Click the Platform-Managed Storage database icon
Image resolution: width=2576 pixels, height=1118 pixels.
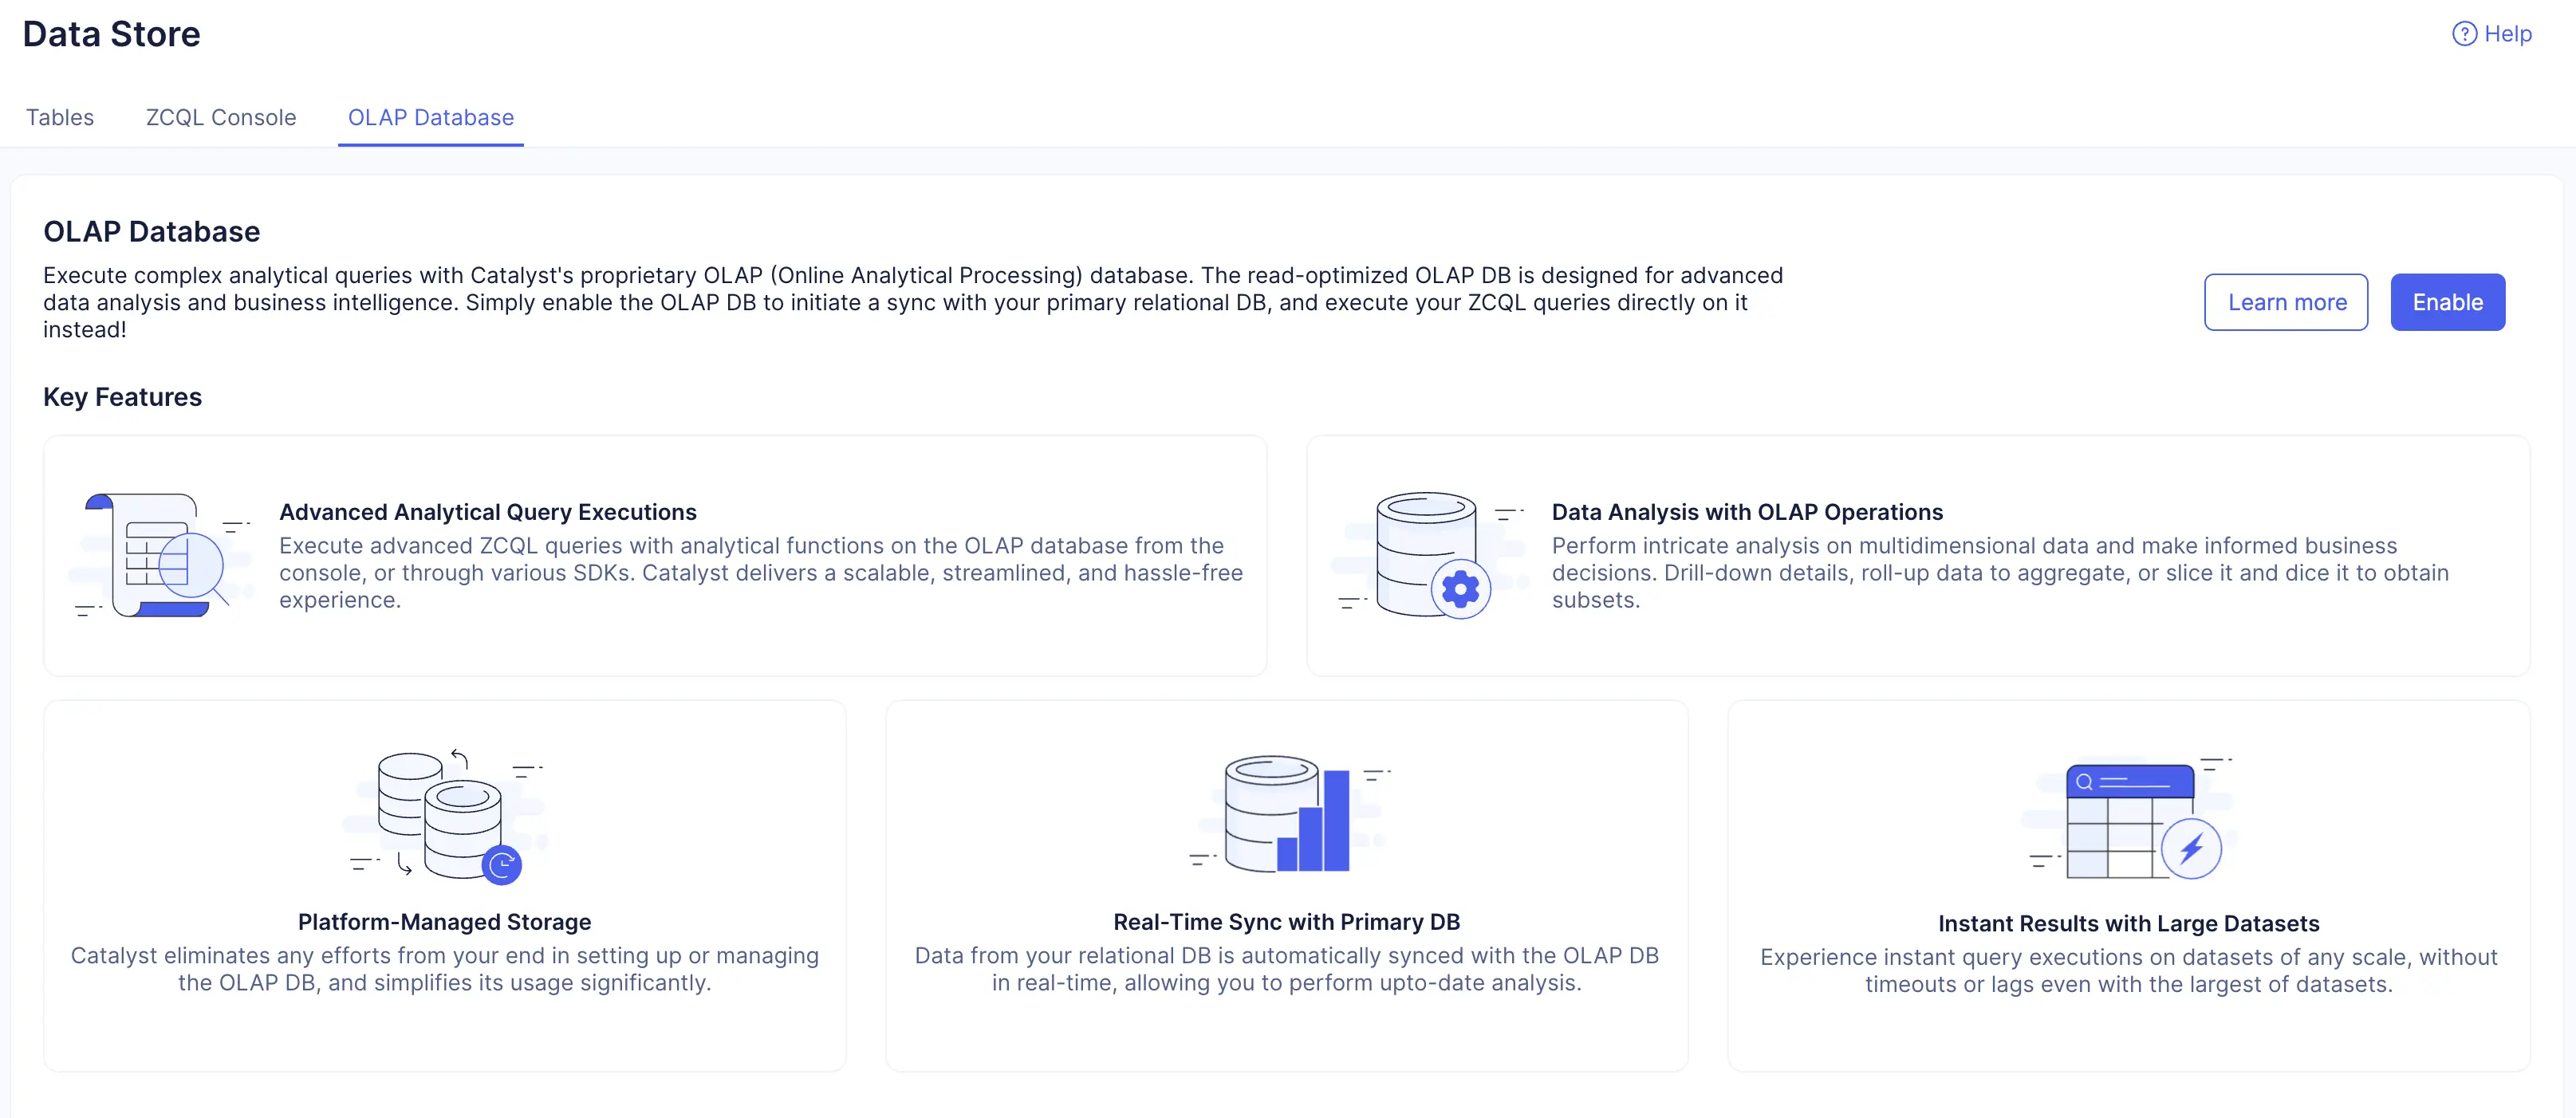(x=447, y=816)
